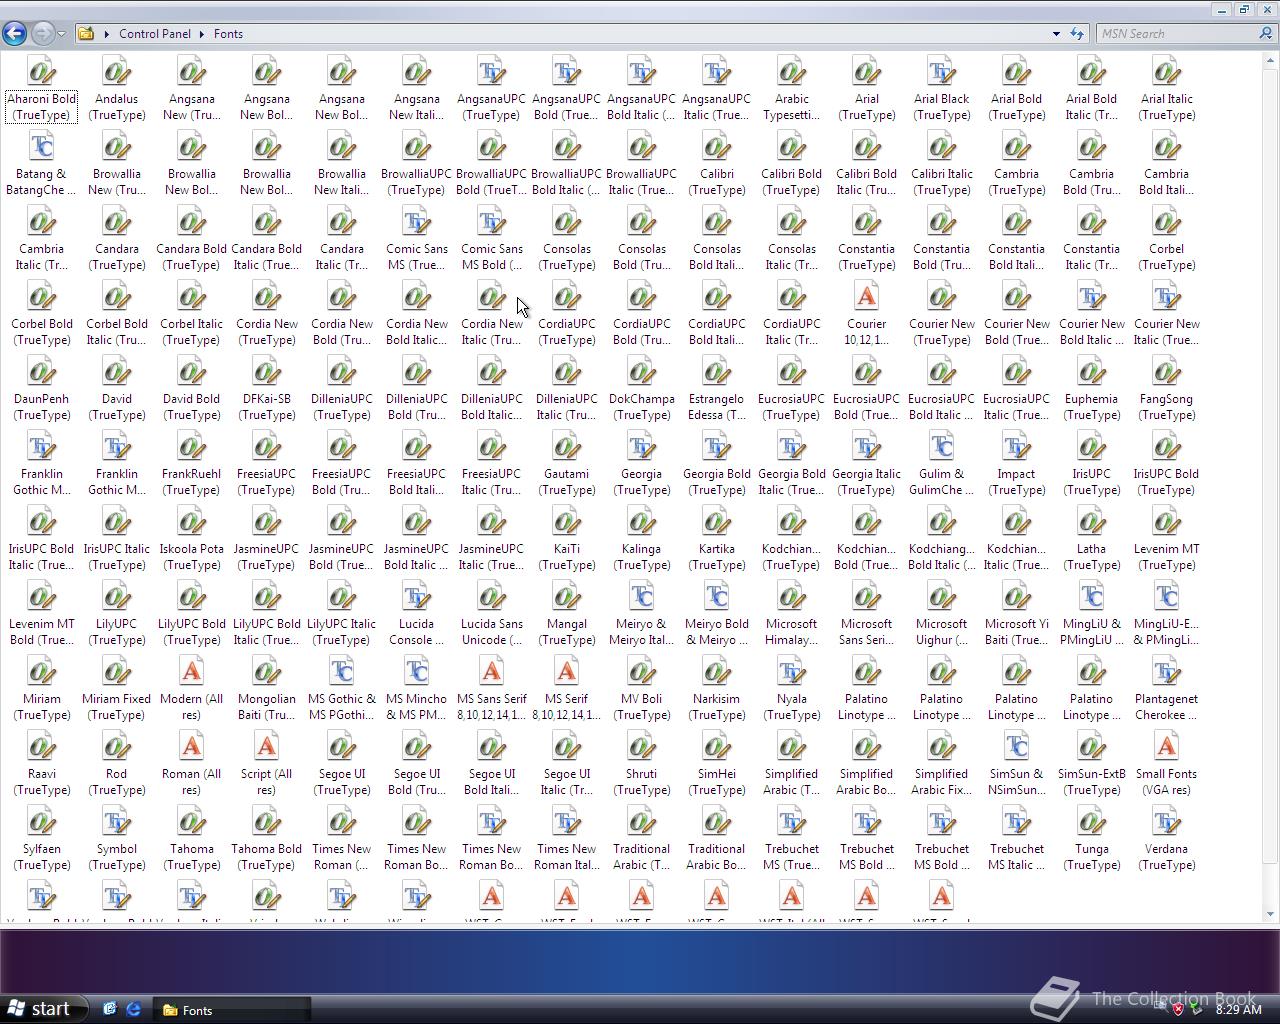Image resolution: width=1280 pixels, height=1024 pixels.
Task: Open the address bar history dropdown
Action: tap(1056, 34)
